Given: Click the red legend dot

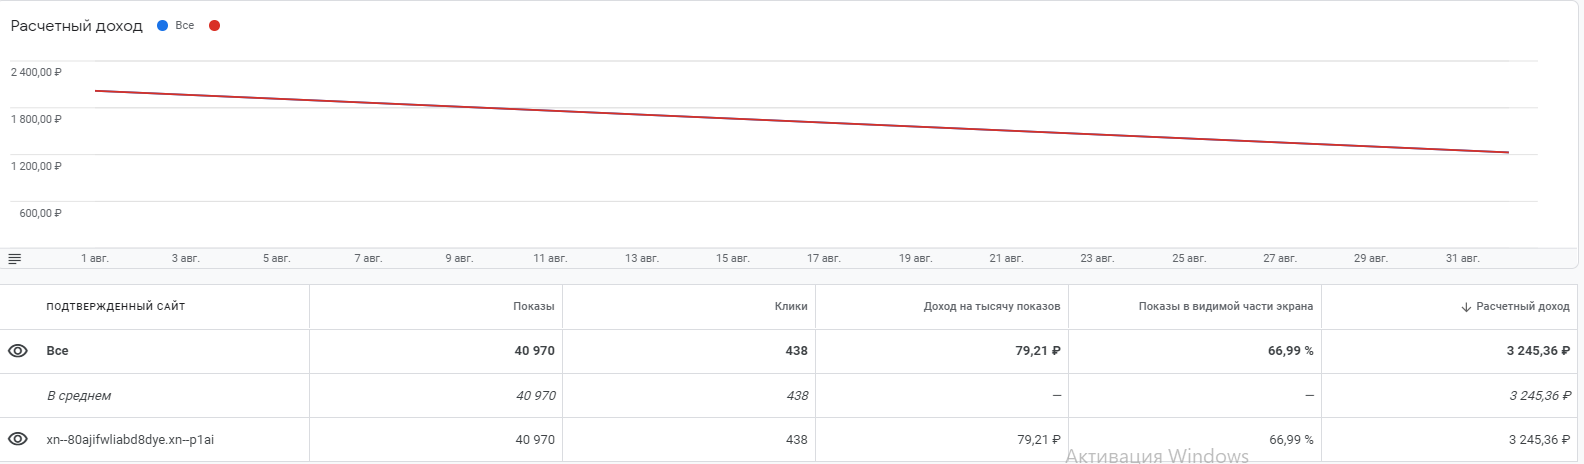Looking at the screenshot, I should tap(214, 26).
